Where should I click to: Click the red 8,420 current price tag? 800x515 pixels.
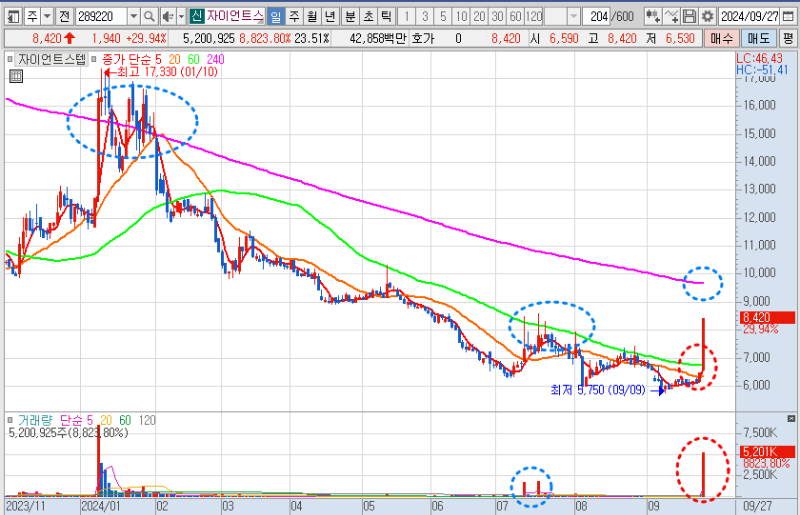[768, 318]
